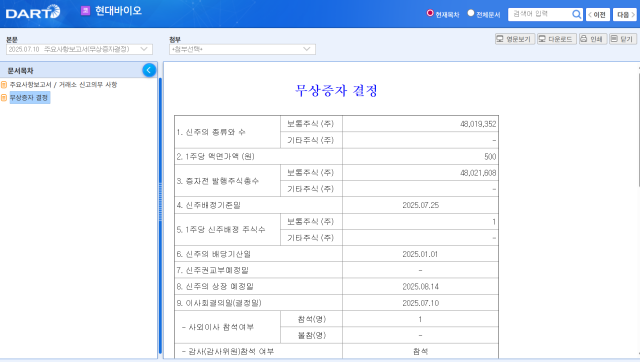Click the 검색어 입력 search field
Viewport: 640px width, 362px height.
click(540, 14)
